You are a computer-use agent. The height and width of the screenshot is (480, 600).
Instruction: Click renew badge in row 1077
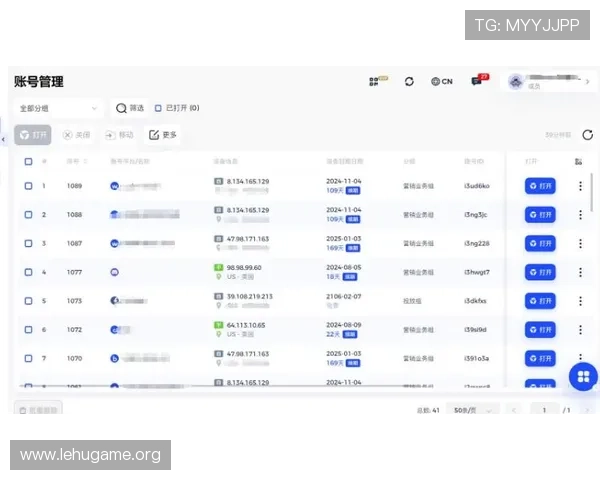pos(350,277)
